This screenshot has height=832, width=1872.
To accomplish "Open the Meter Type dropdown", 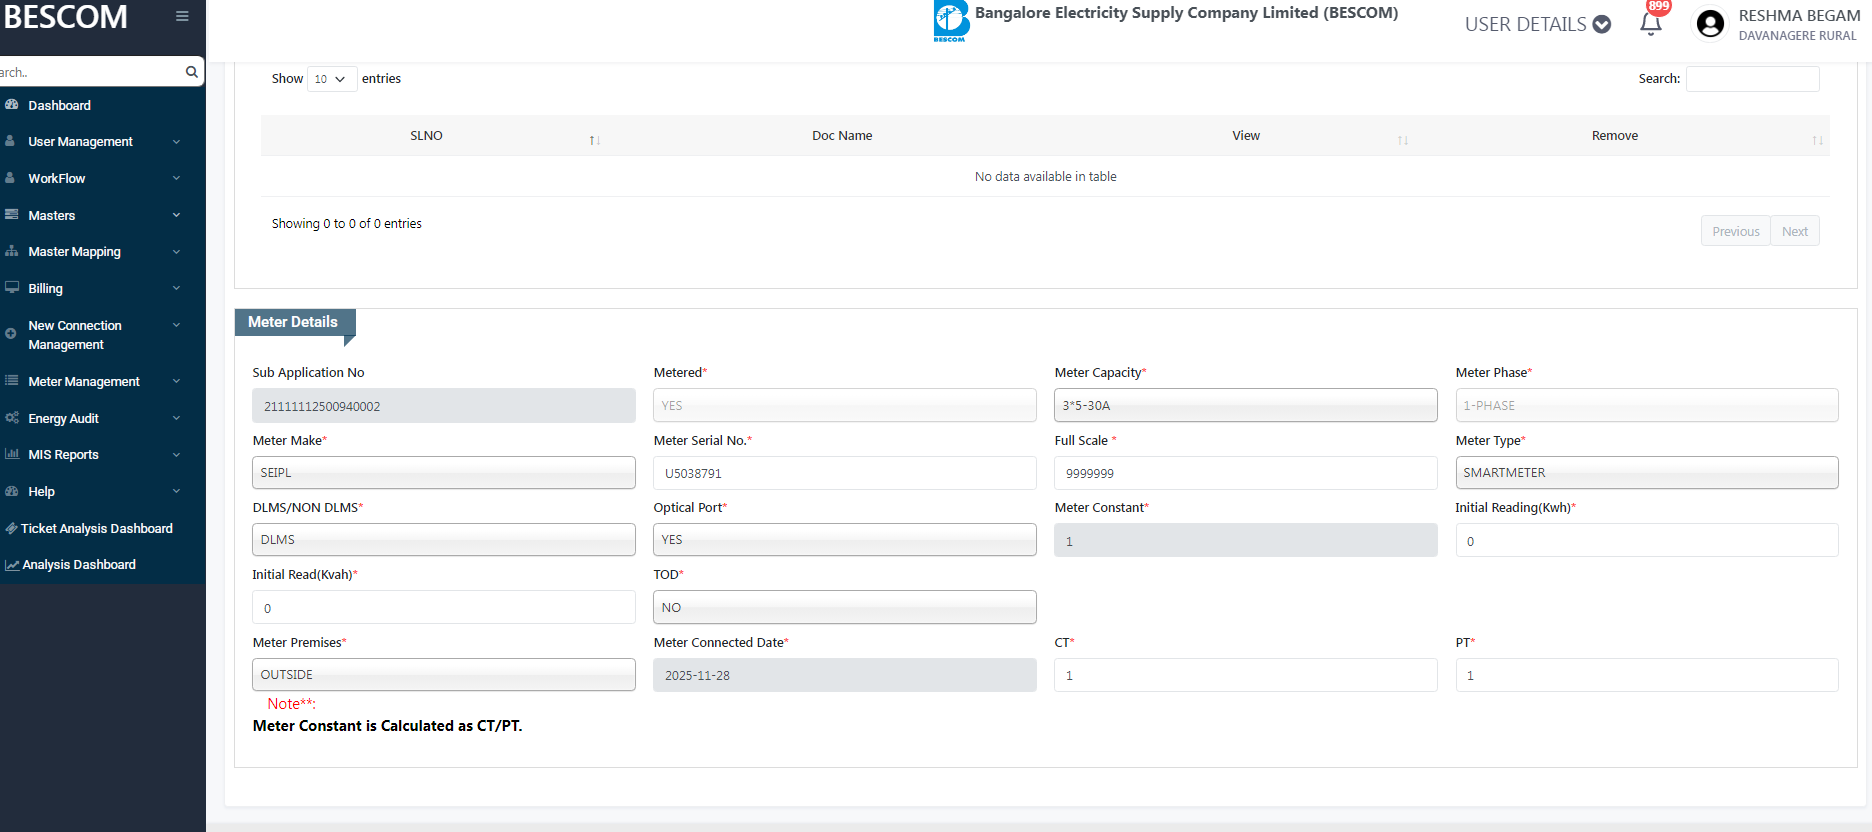I will (x=1646, y=473).
